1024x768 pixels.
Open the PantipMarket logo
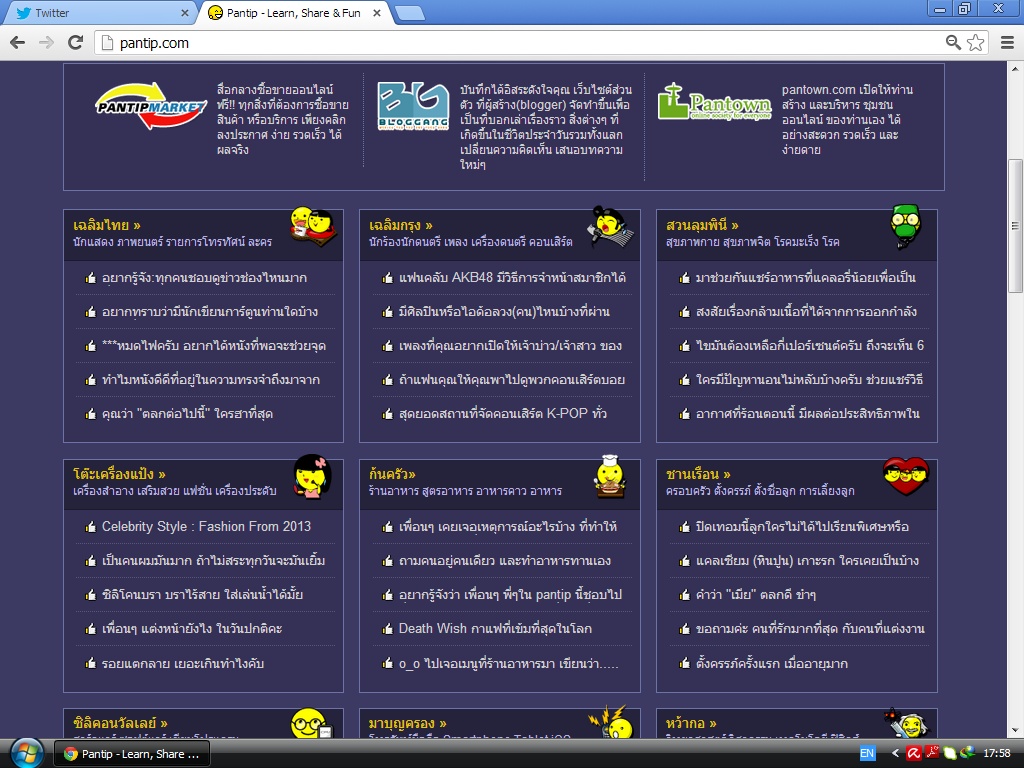click(x=152, y=106)
